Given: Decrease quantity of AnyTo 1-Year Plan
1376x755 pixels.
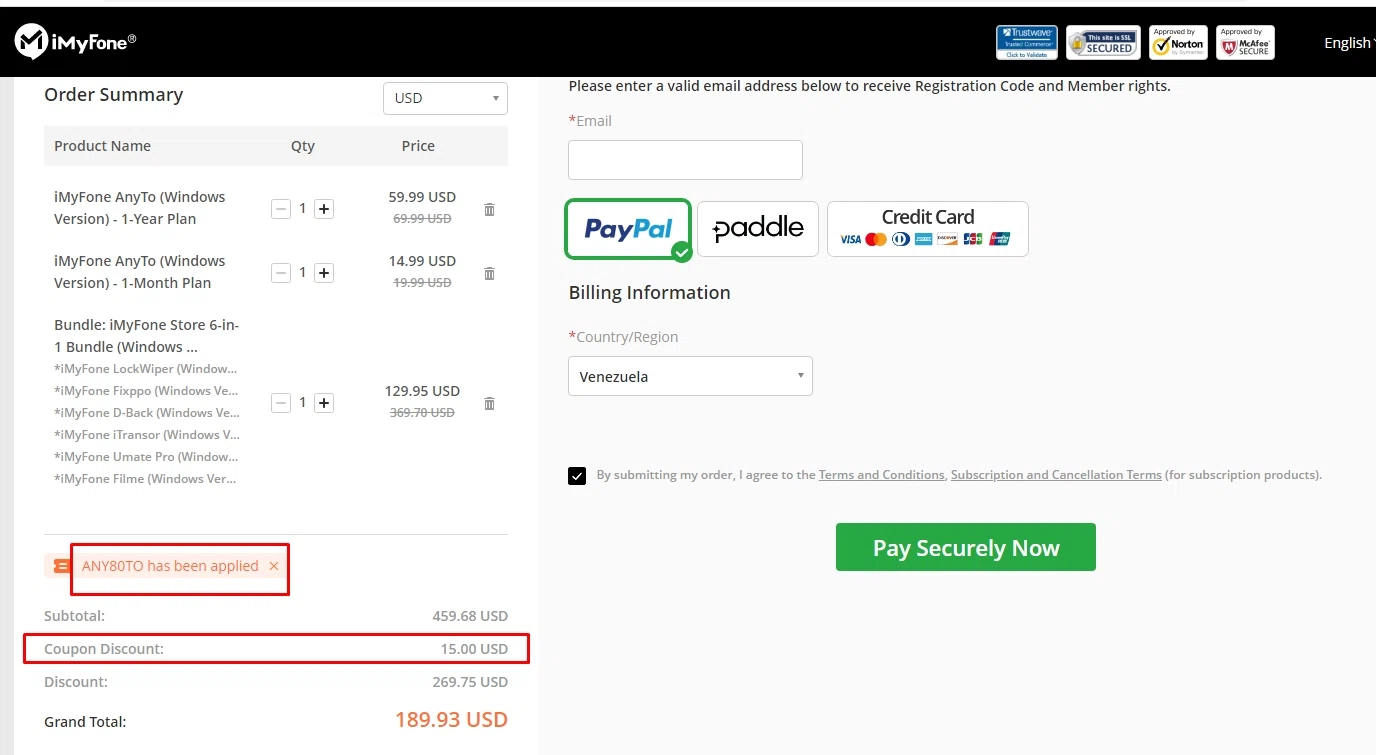Looking at the screenshot, I should (x=281, y=209).
